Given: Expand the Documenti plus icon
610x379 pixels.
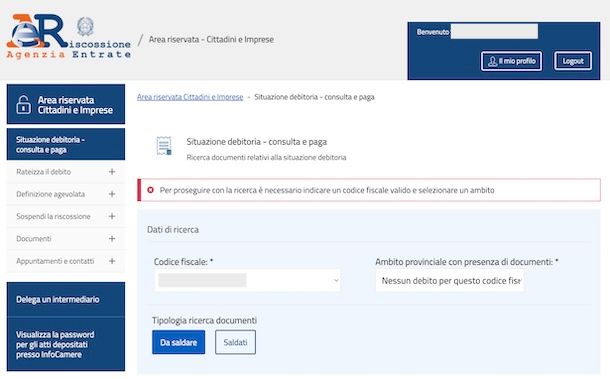Looking at the screenshot, I should coord(112,239).
